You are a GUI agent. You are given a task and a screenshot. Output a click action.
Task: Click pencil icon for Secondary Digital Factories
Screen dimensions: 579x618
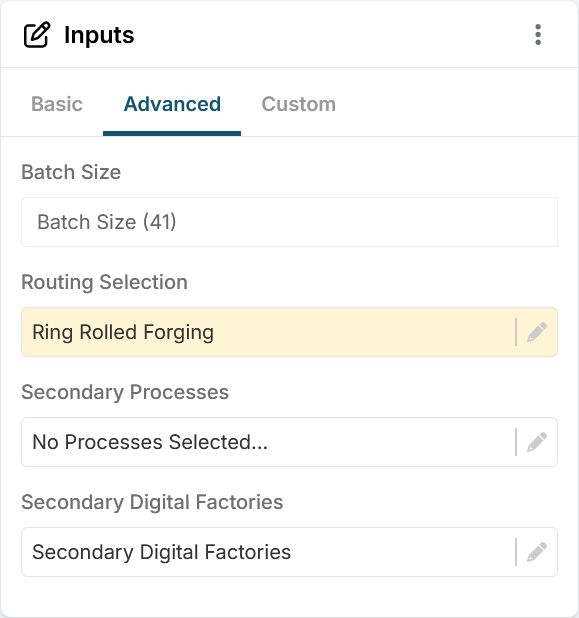[x=537, y=552]
